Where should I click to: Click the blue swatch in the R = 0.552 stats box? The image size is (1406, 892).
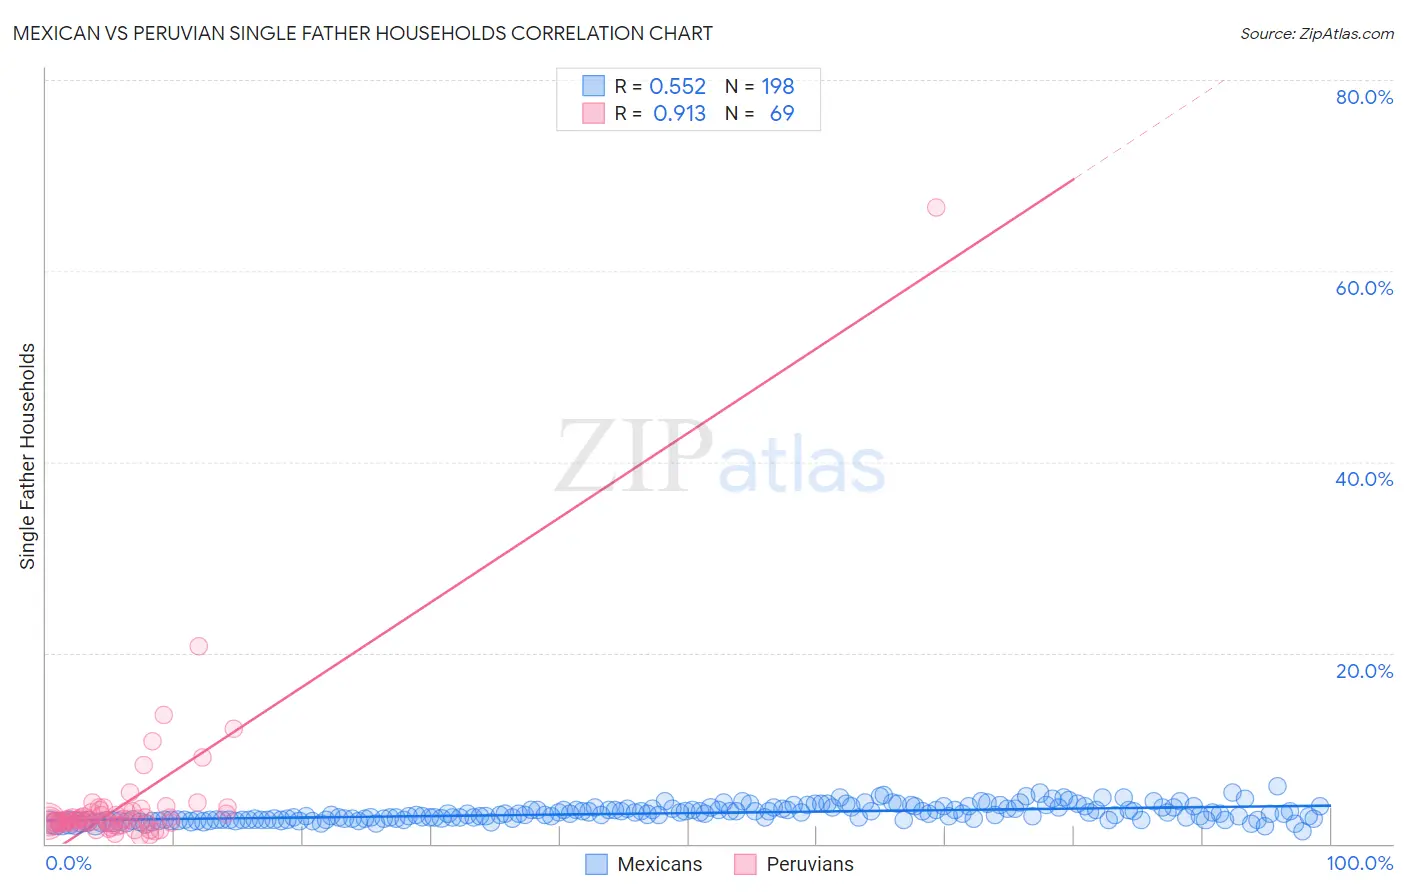pos(593,86)
